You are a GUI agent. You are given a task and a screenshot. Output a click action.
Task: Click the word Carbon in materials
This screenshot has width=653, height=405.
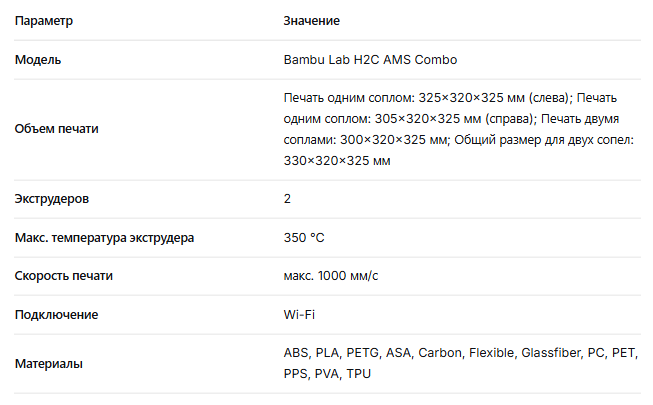click(x=441, y=353)
